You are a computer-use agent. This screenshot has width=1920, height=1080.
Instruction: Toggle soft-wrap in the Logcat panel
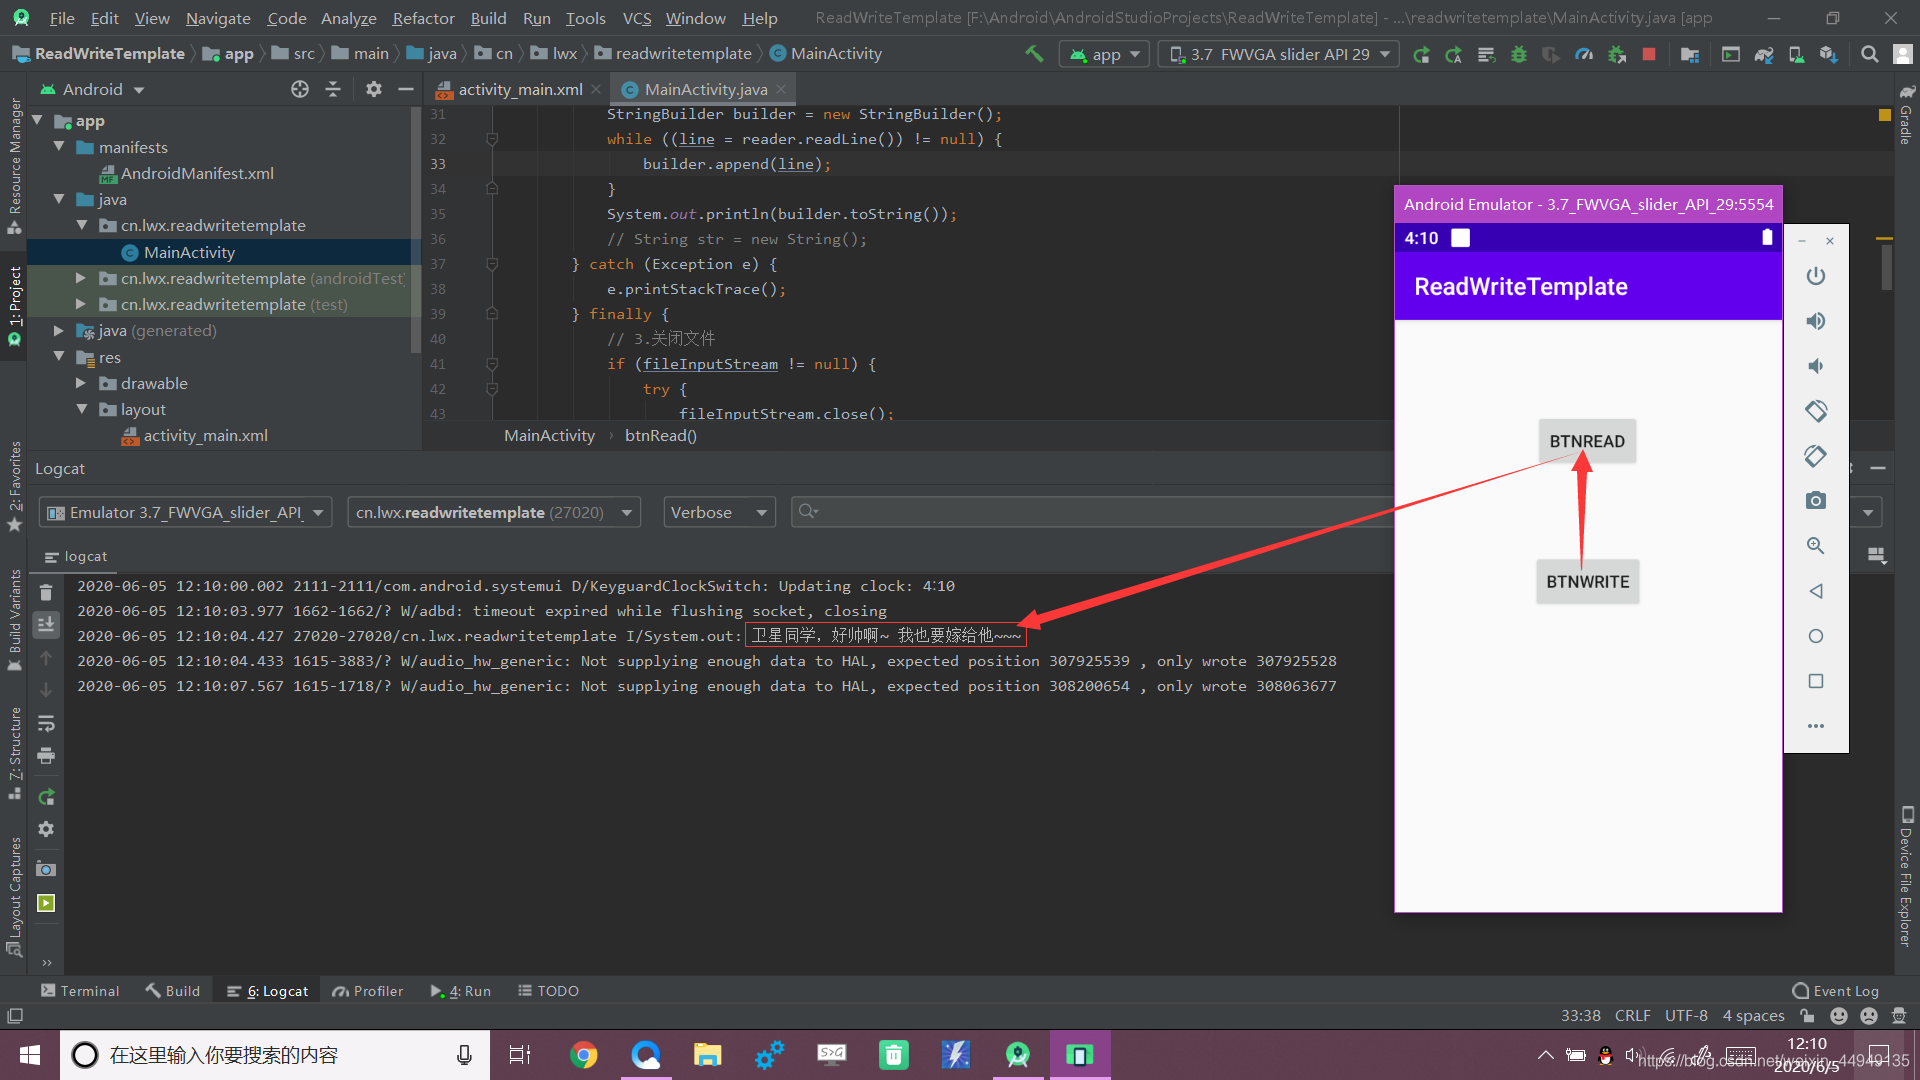pyautogui.click(x=46, y=722)
